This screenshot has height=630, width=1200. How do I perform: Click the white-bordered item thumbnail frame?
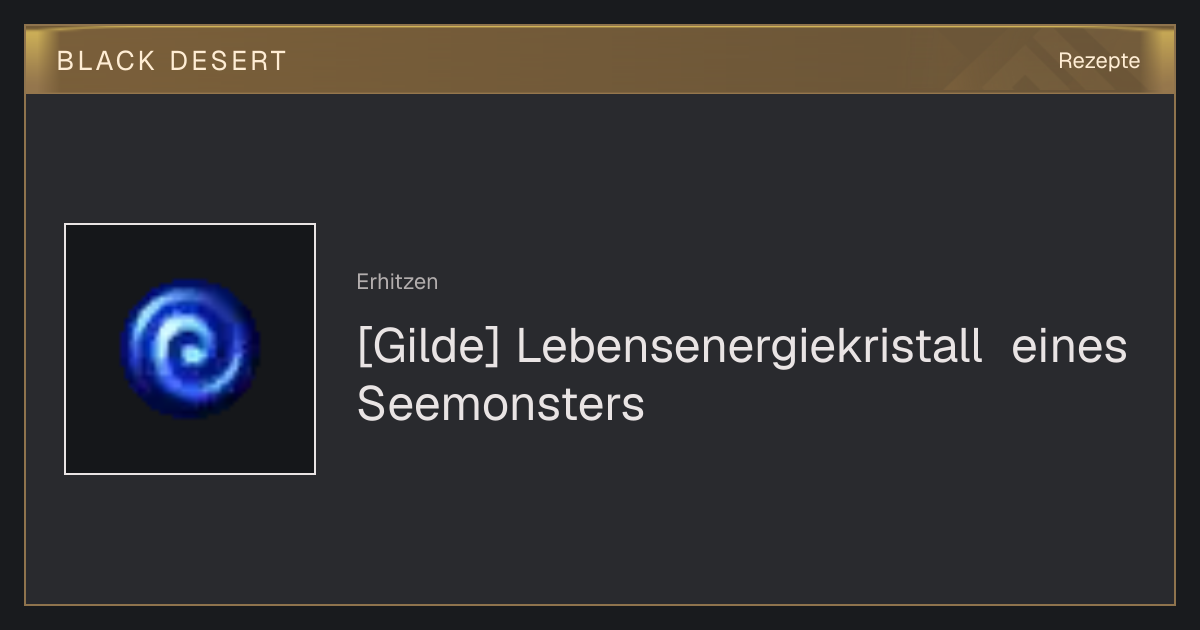click(x=190, y=349)
